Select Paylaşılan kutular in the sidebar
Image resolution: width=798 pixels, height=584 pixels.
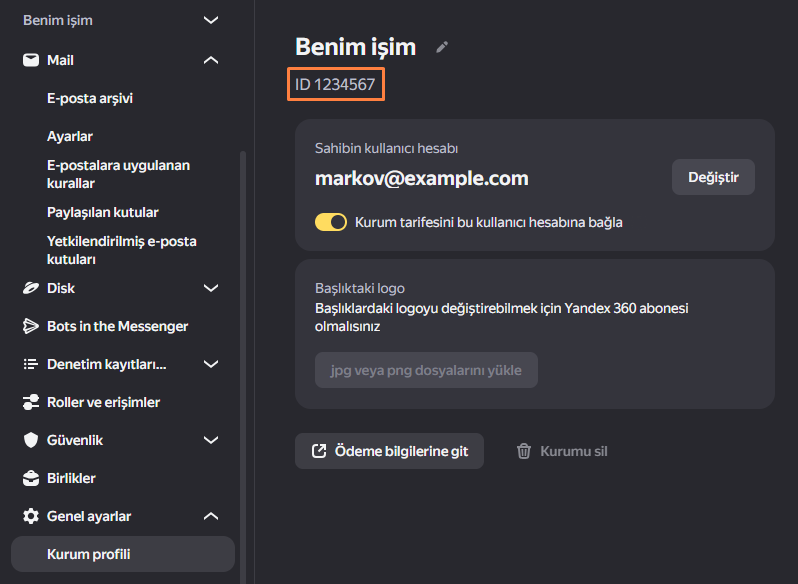pyautogui.click(x=103, y=212)
